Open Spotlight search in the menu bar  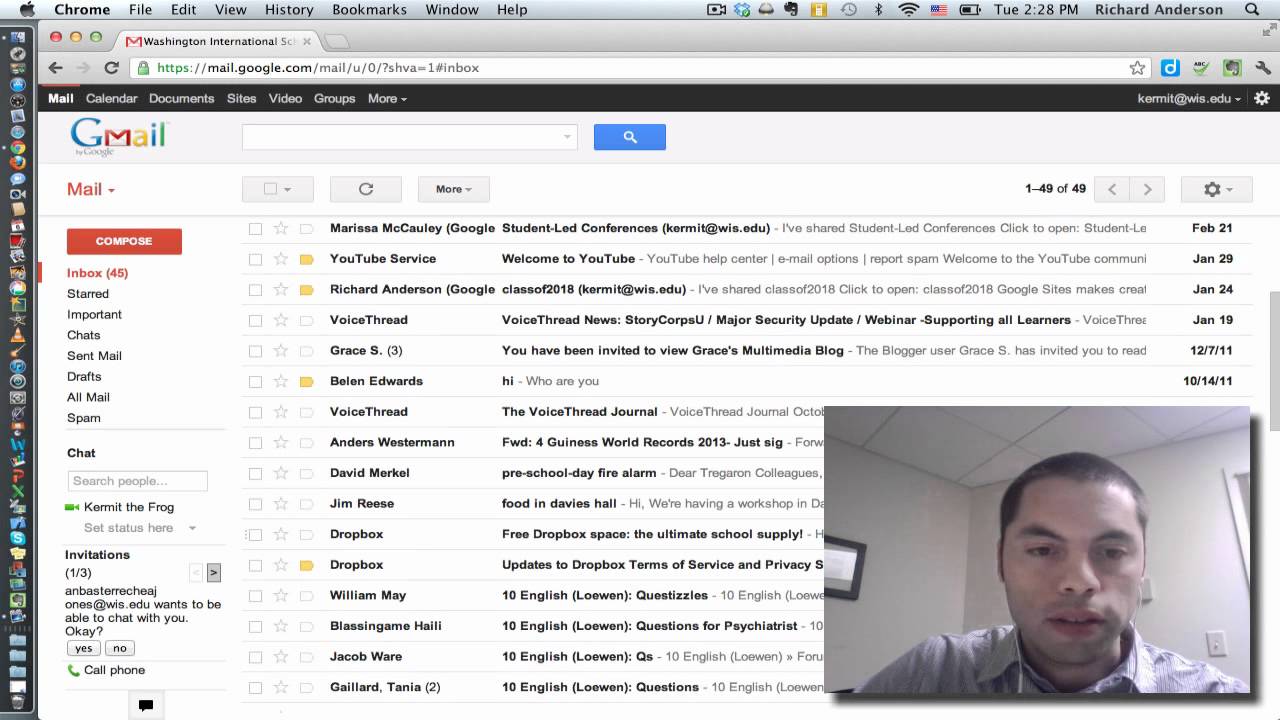pyautogui.click(x=1252, y=10)
